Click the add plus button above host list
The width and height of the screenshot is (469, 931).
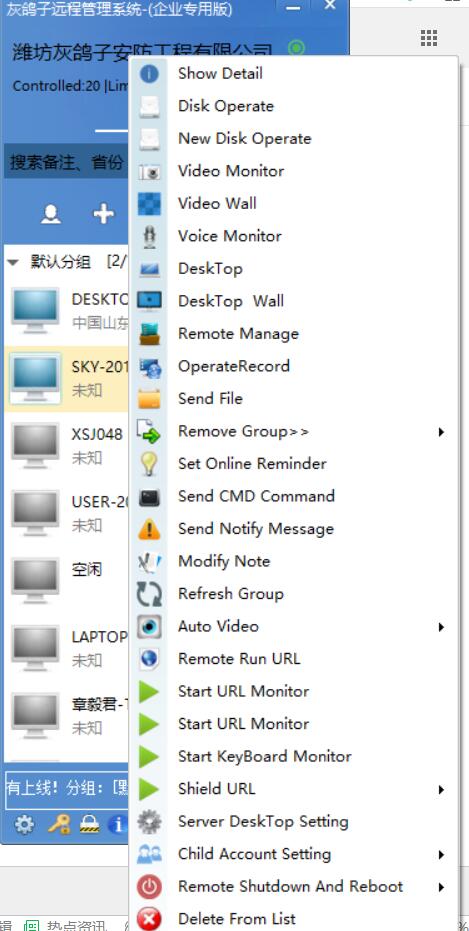click(x=104, y=213)
